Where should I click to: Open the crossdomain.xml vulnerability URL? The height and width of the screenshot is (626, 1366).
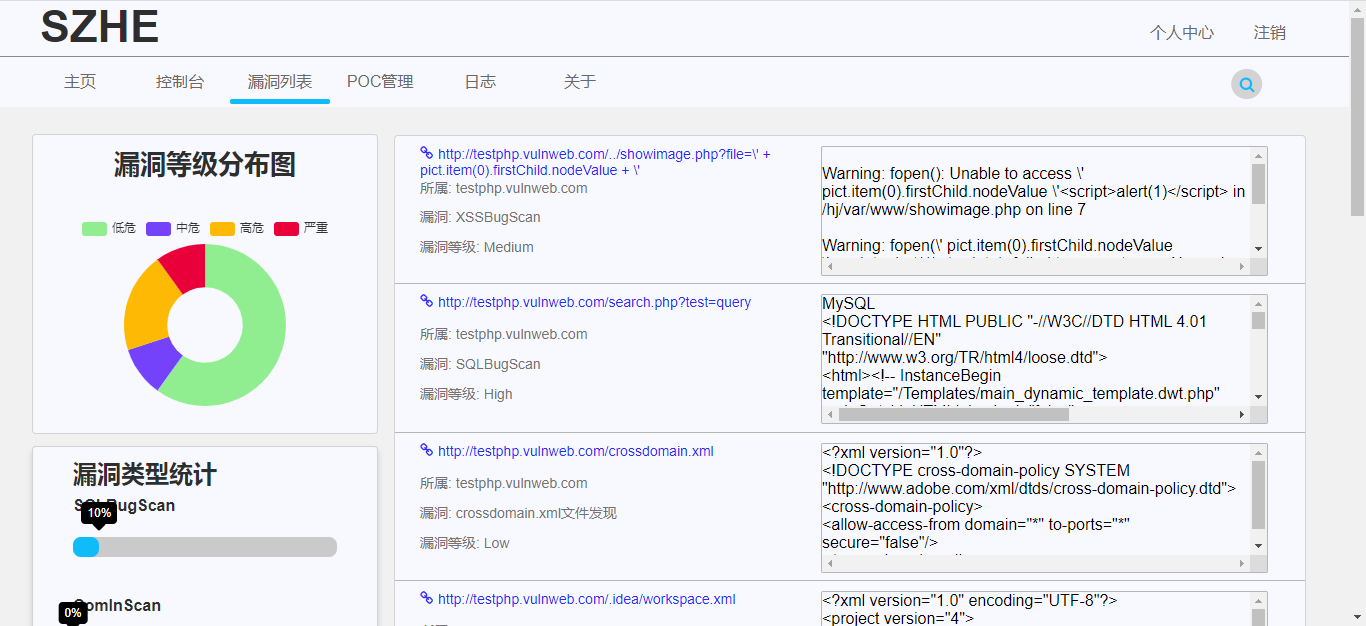point(575,450)
